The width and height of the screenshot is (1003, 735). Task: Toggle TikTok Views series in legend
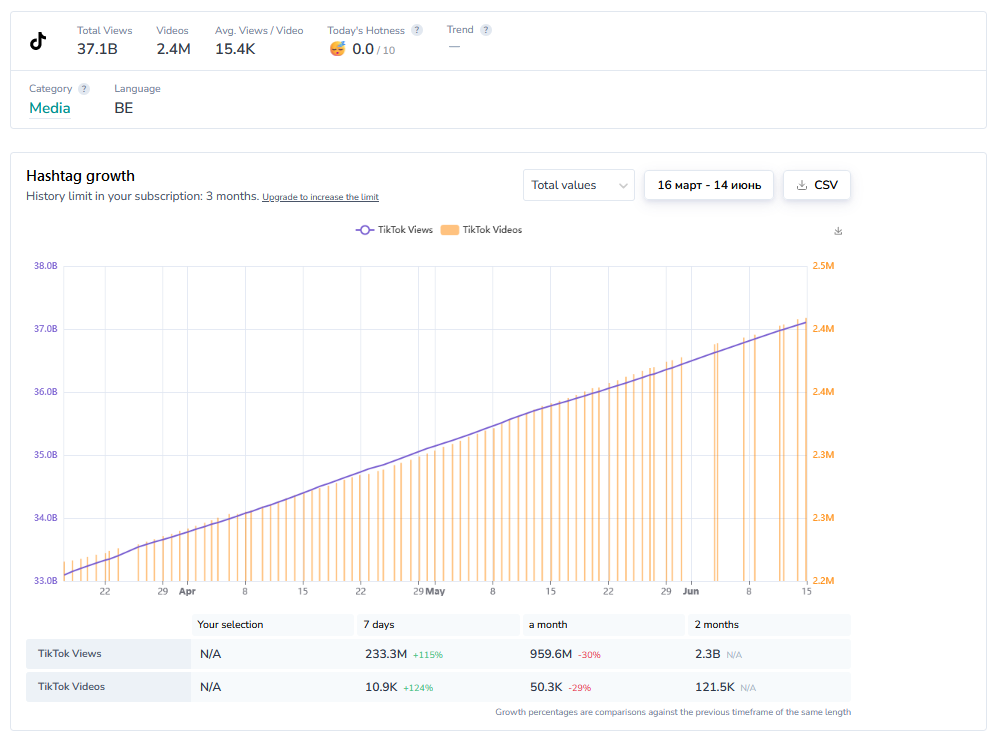pyautogui.click(x=394, y=230)
